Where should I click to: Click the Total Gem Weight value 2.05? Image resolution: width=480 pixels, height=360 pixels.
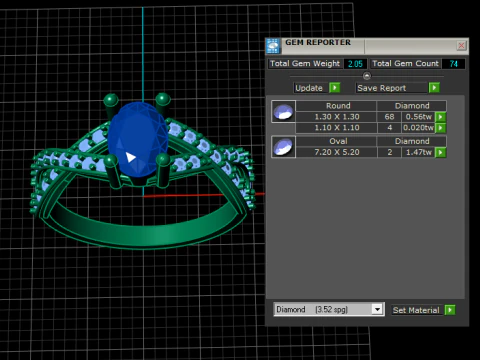pyautogui.click(x=355, y=64)
